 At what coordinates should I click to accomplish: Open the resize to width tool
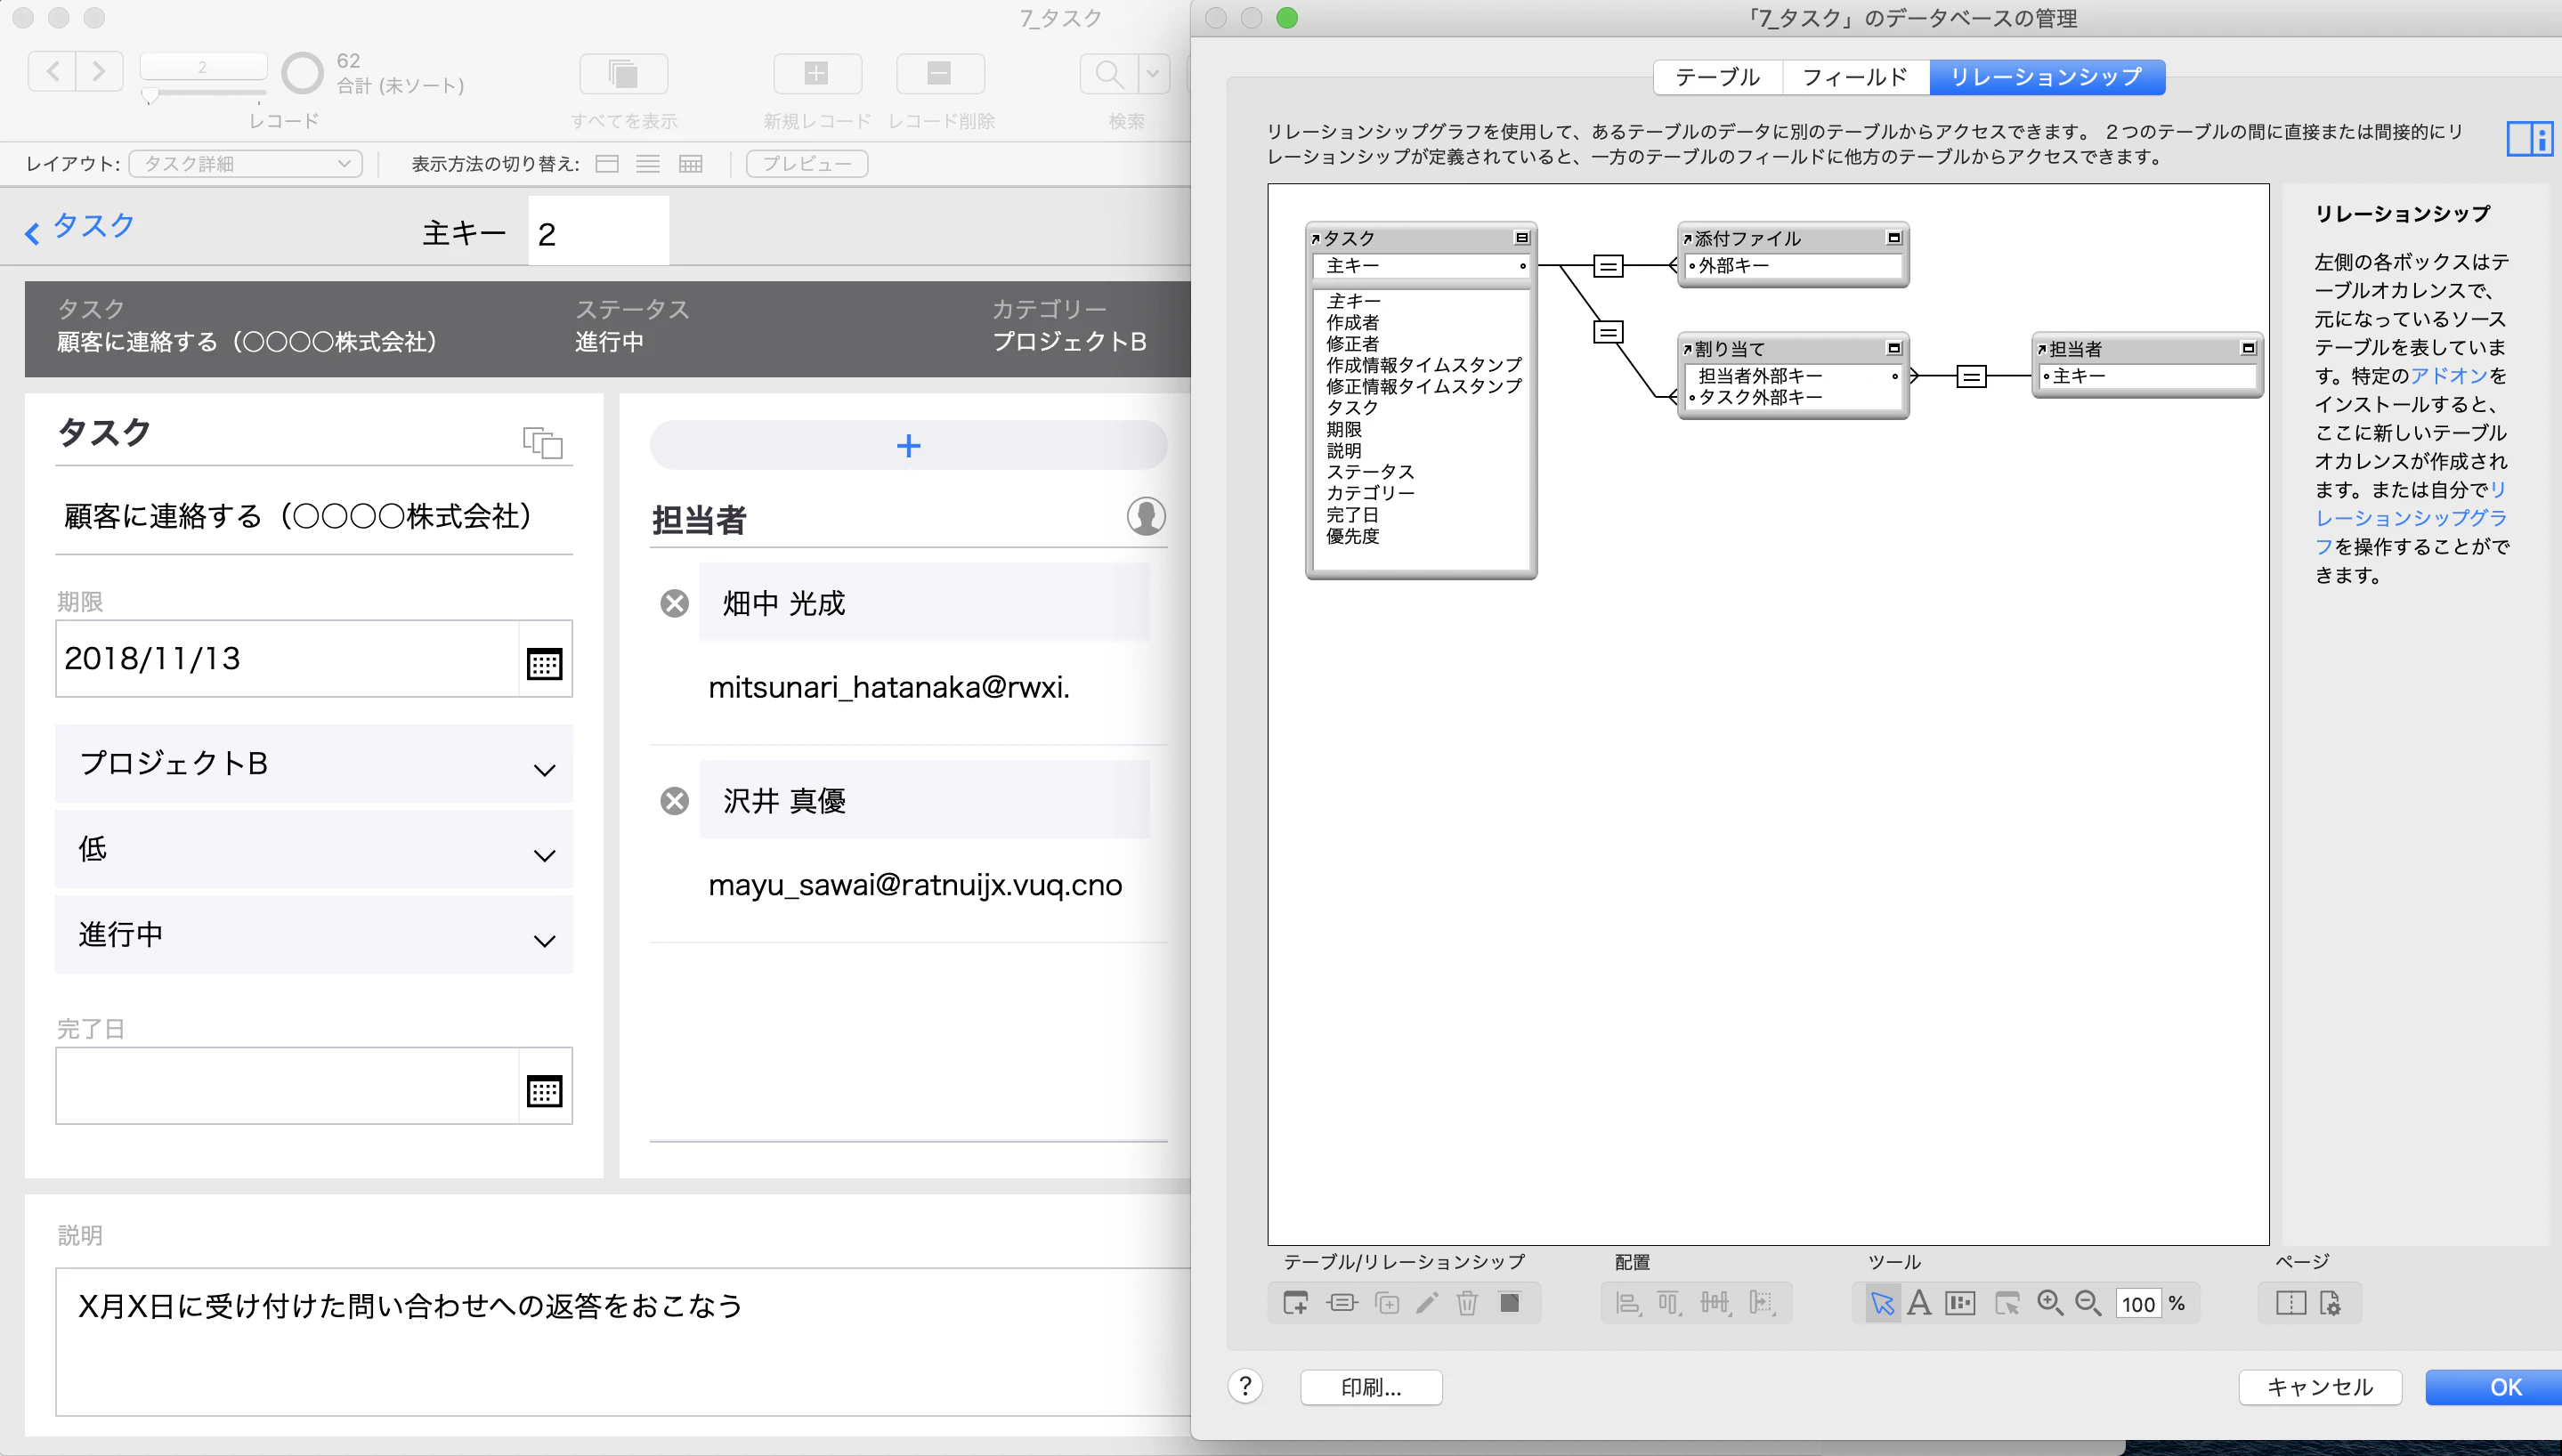pos(1761,1303)
